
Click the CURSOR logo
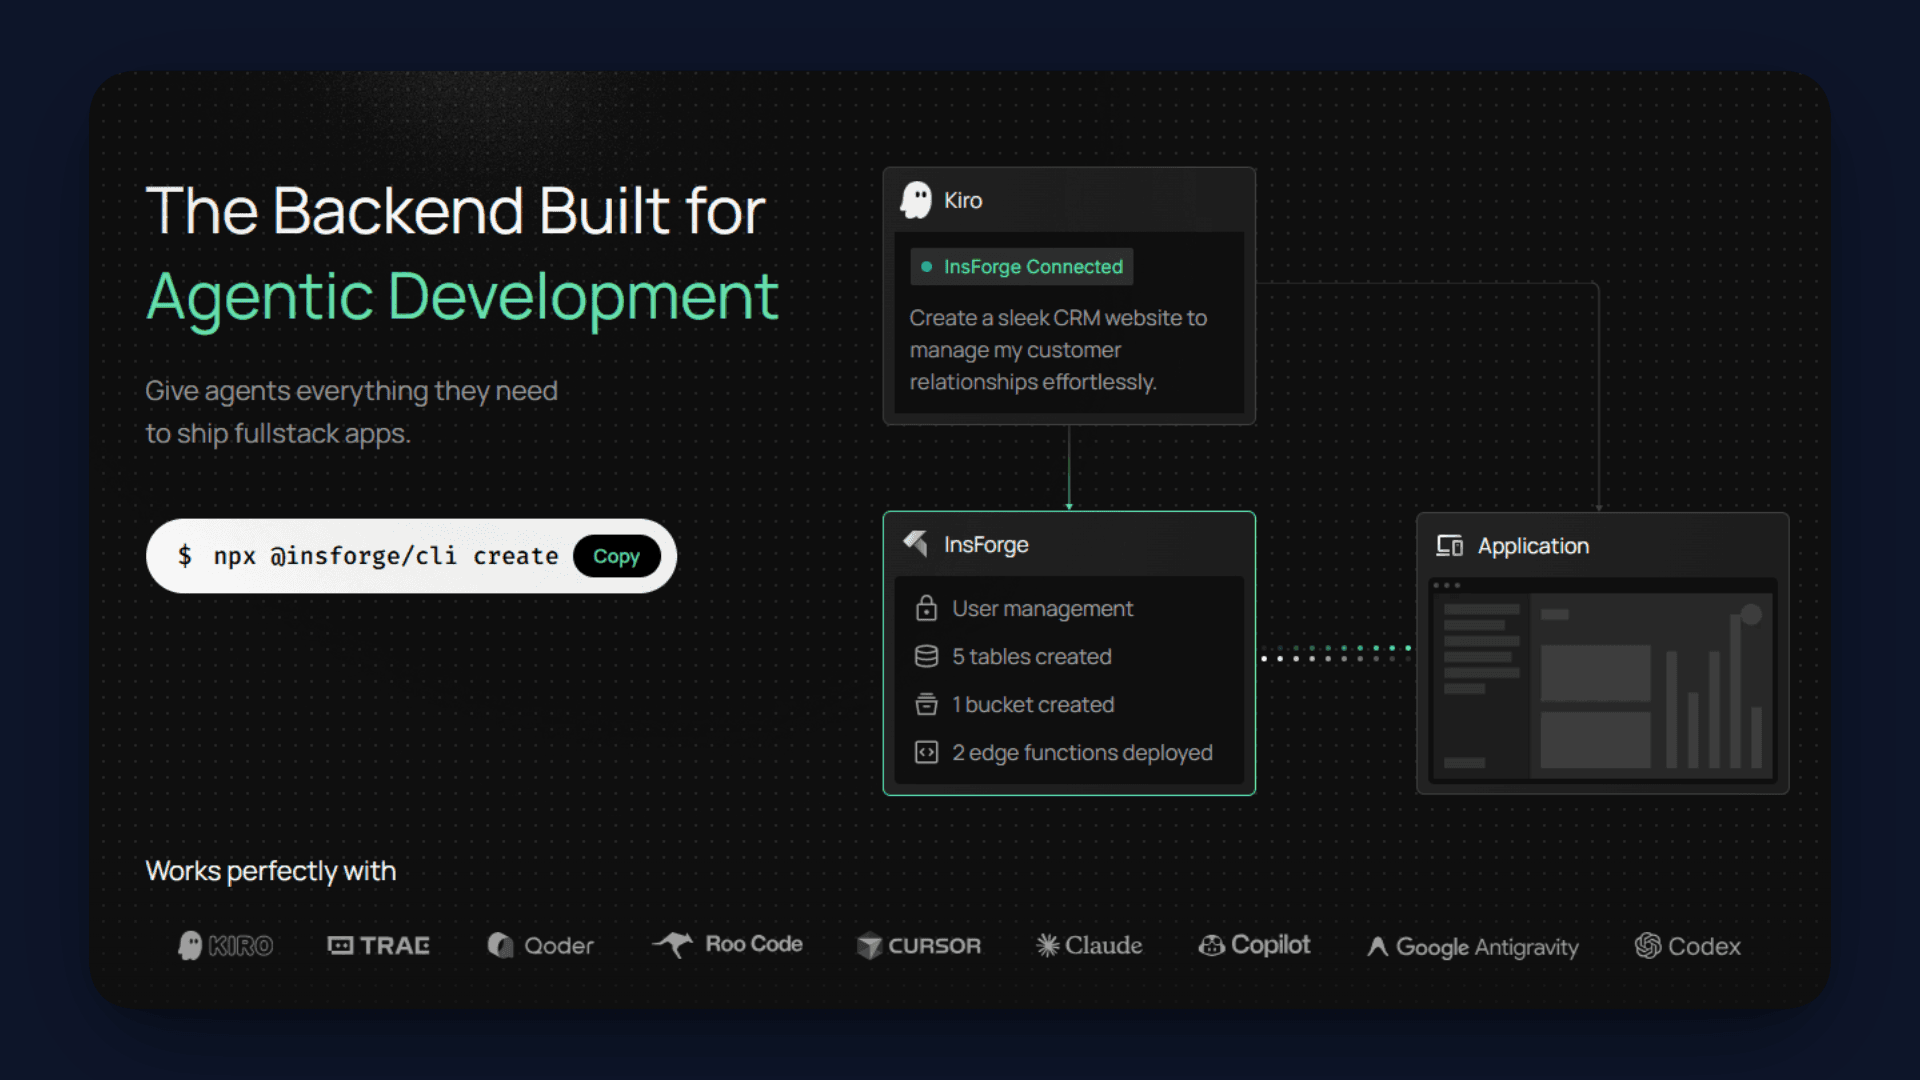pos(919,945)
